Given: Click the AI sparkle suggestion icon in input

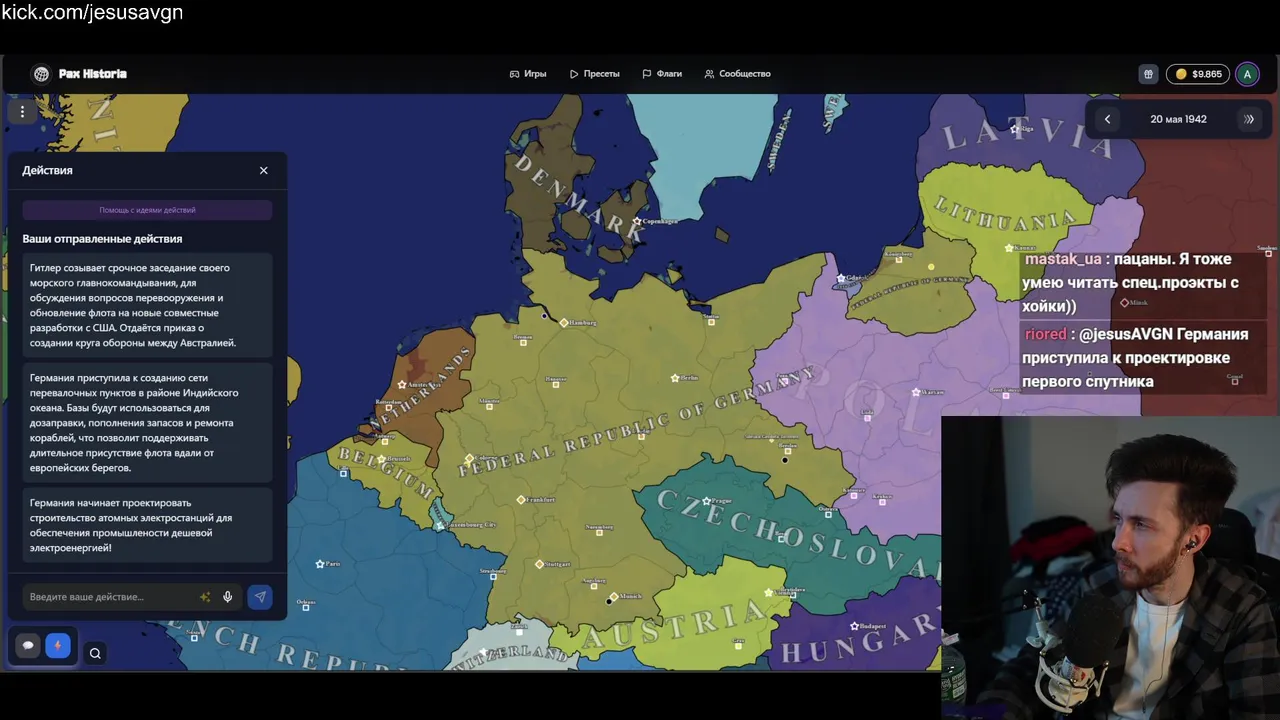Looking at the screenshot, I should (205, 597).
